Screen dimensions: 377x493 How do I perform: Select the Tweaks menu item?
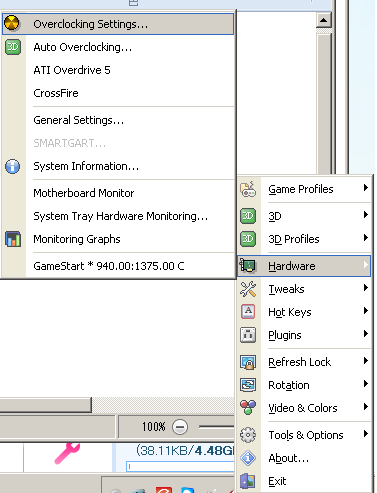pos(304,289)
